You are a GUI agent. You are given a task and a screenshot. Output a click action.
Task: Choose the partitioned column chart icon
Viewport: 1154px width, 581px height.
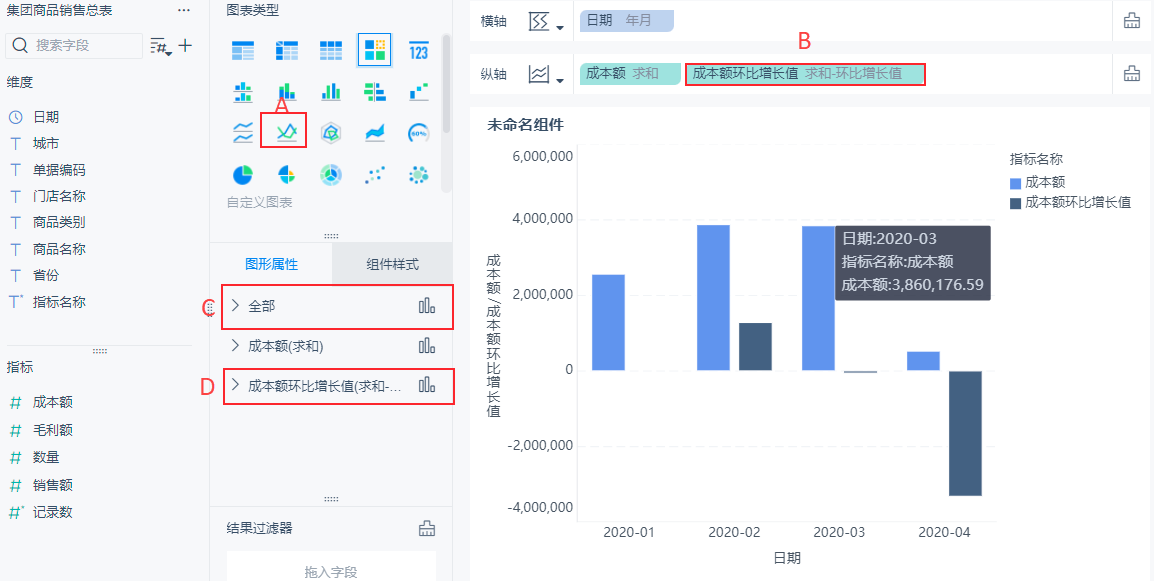[x=243, y=91]
